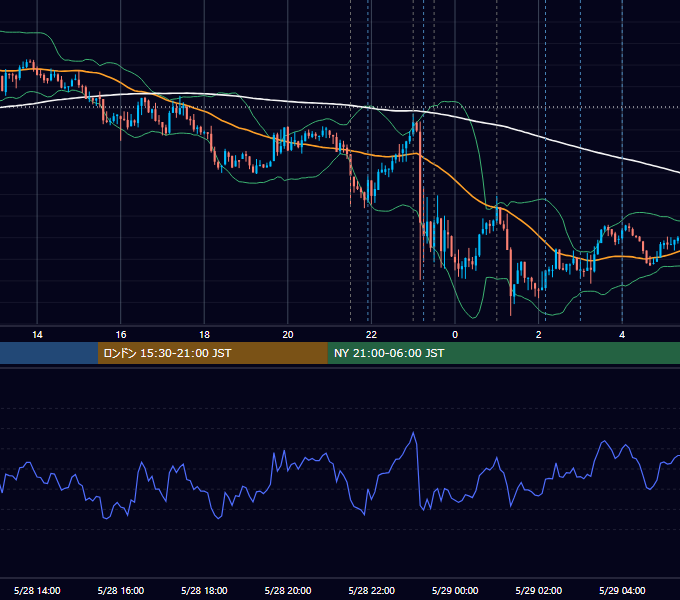The width and height of the screenshot is (680, 600).
Task: Click the 5/29 00:00 time label
Action: (455, 590)
